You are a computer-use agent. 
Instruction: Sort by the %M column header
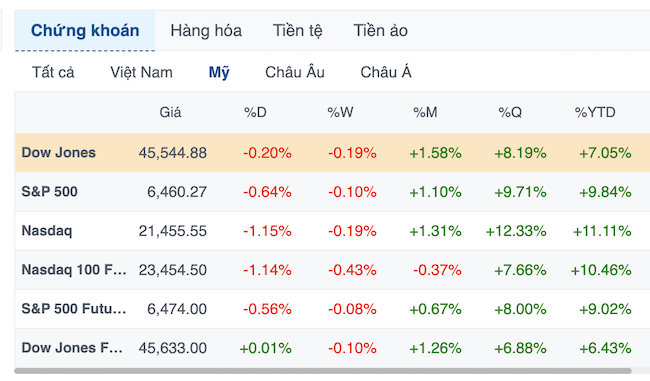click(x=425, y=112)
